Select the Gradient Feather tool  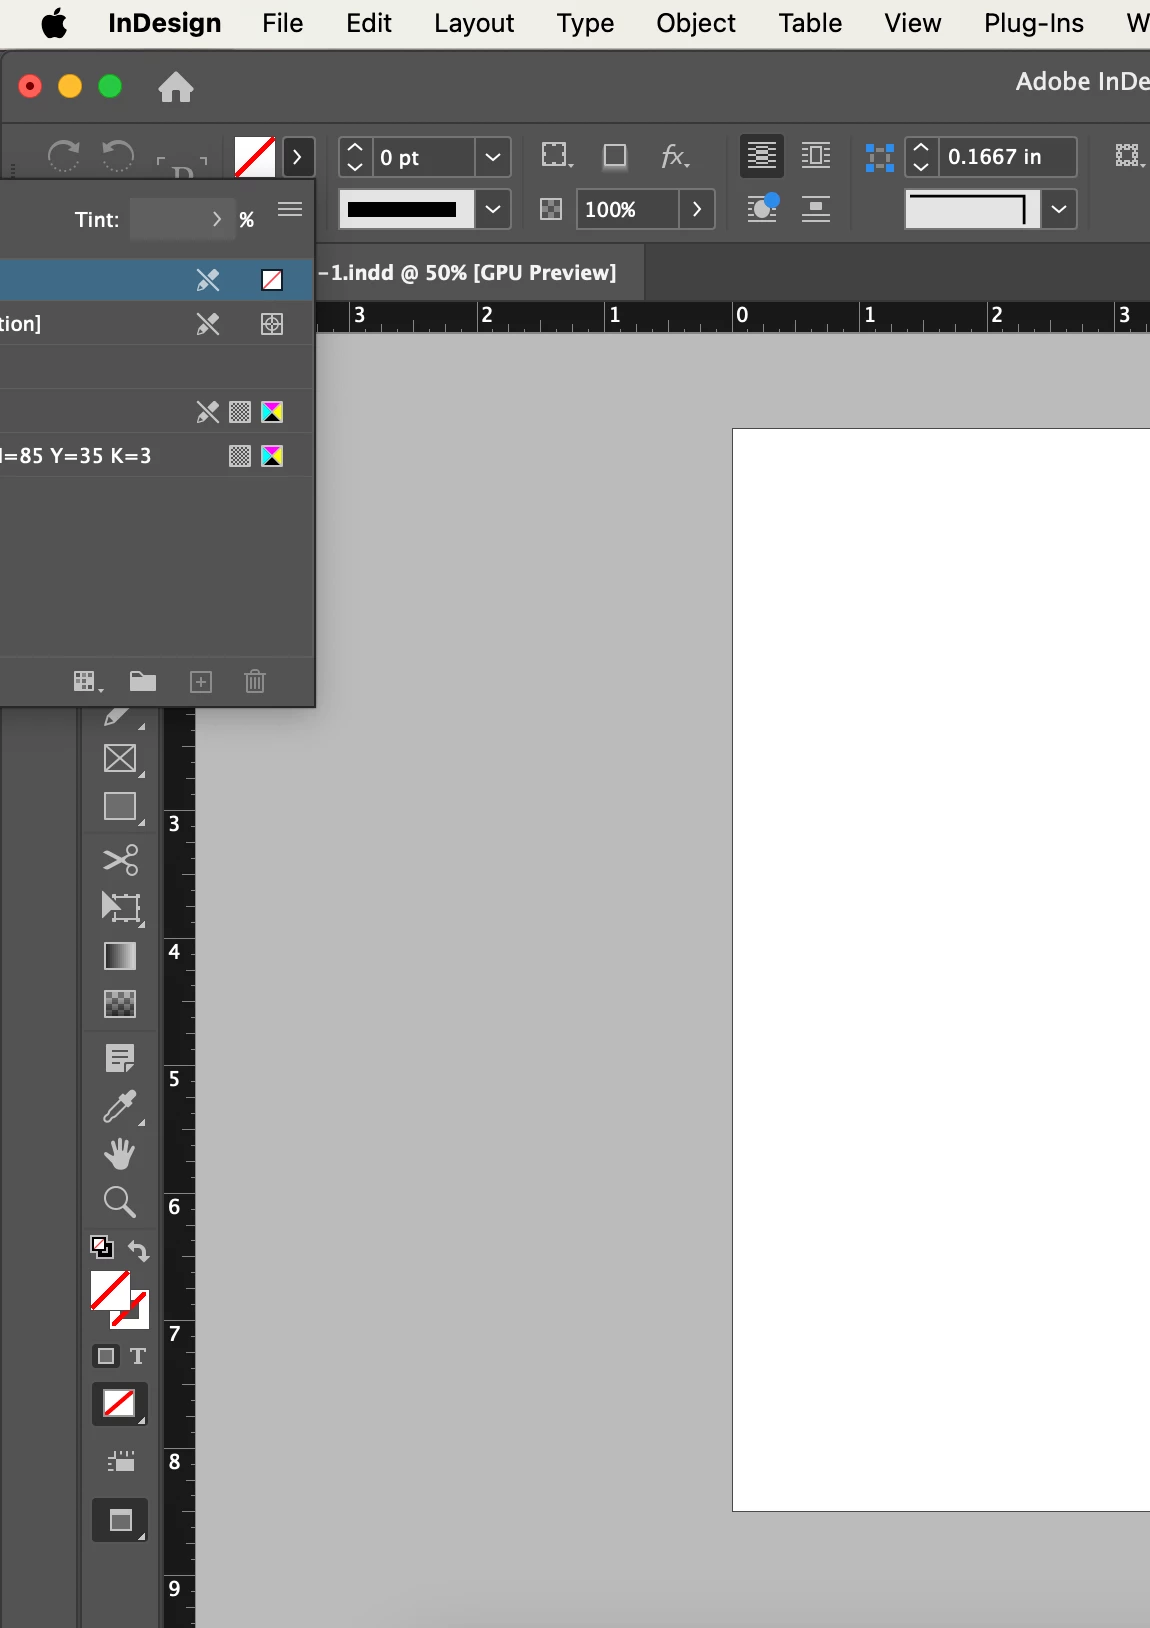pos(120,1003)
